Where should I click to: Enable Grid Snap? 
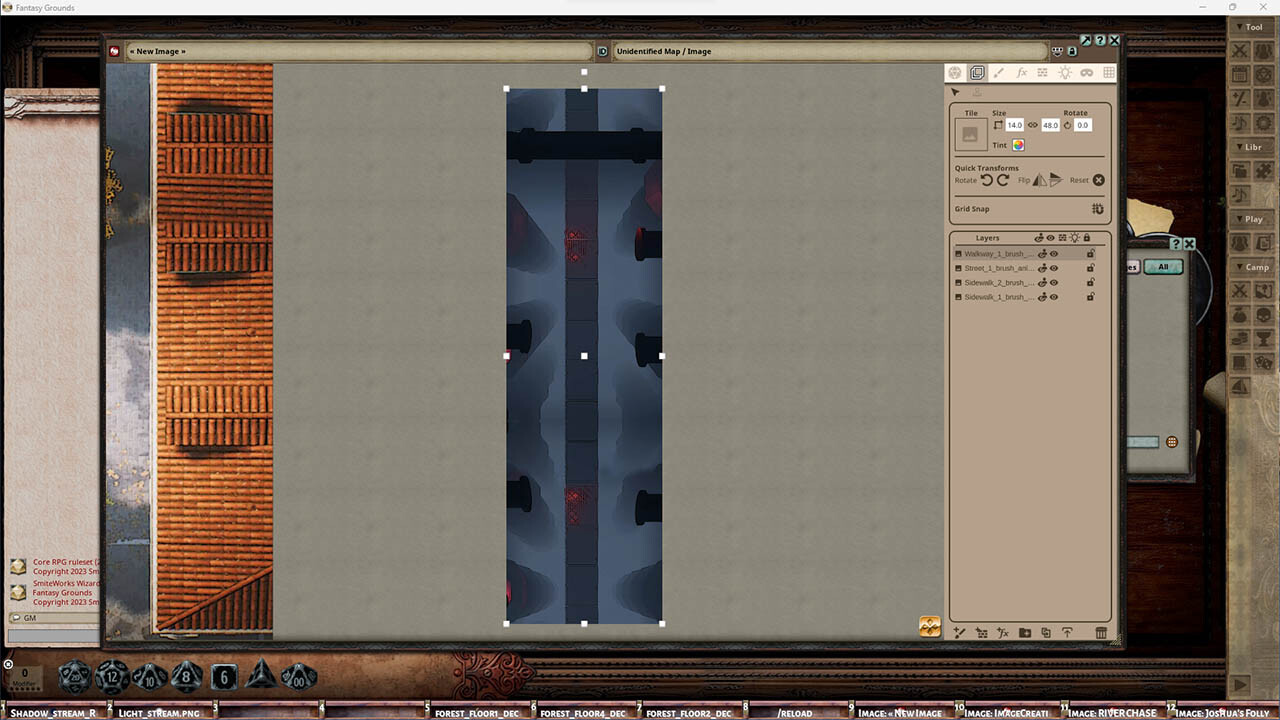click(1097, 209)
